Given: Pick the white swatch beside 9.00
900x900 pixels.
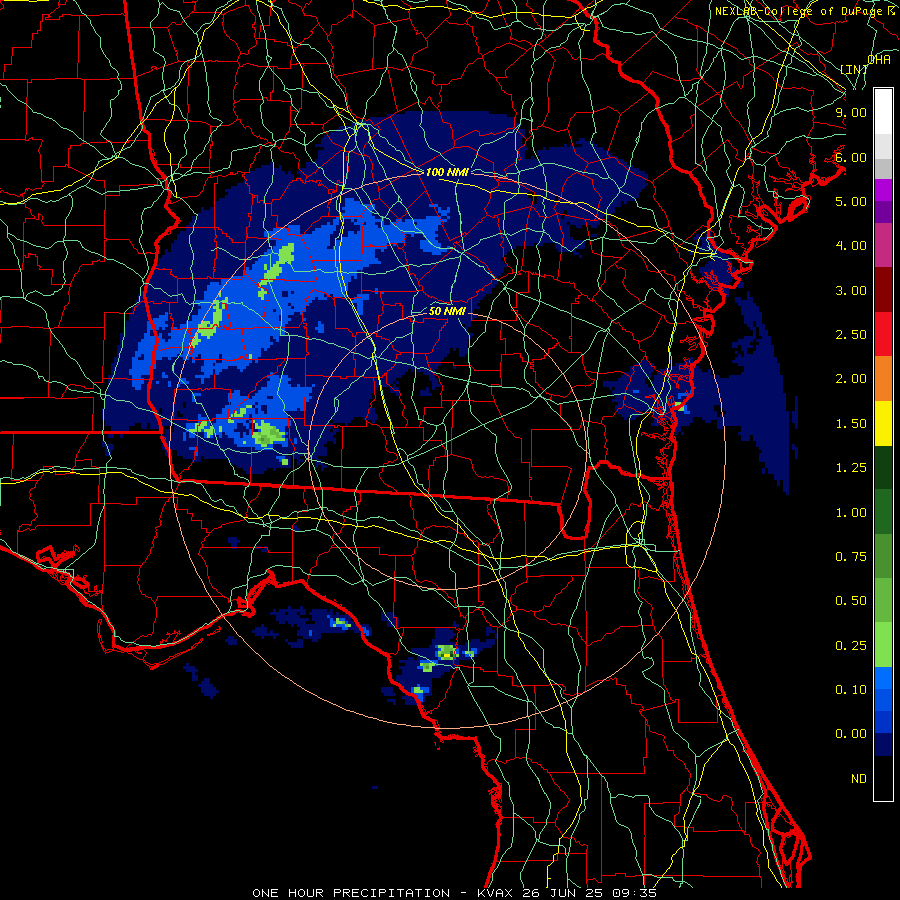Looking at the screenshot, I should tap(883, 112).
